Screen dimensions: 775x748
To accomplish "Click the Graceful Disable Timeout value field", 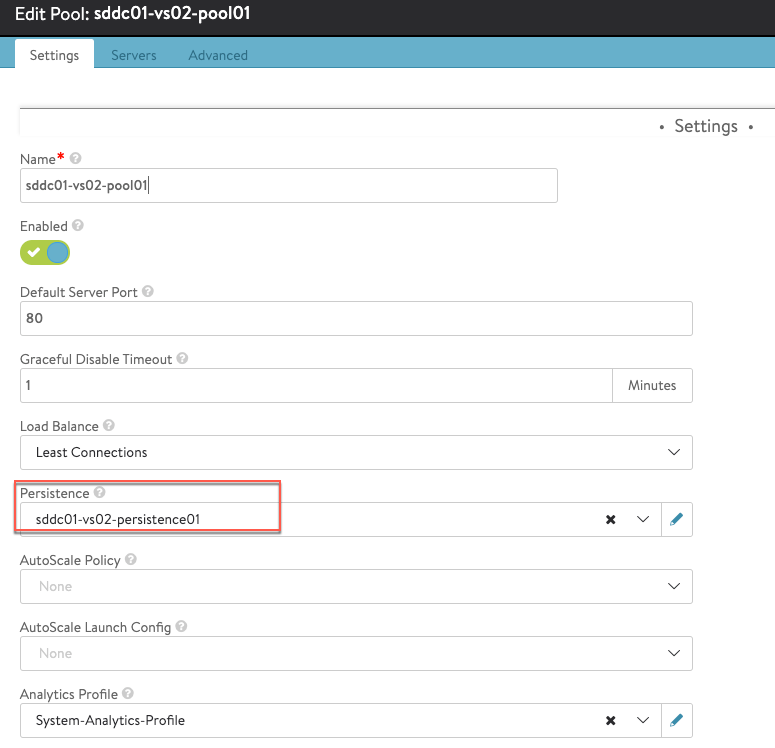I will (x=315, y=385).
